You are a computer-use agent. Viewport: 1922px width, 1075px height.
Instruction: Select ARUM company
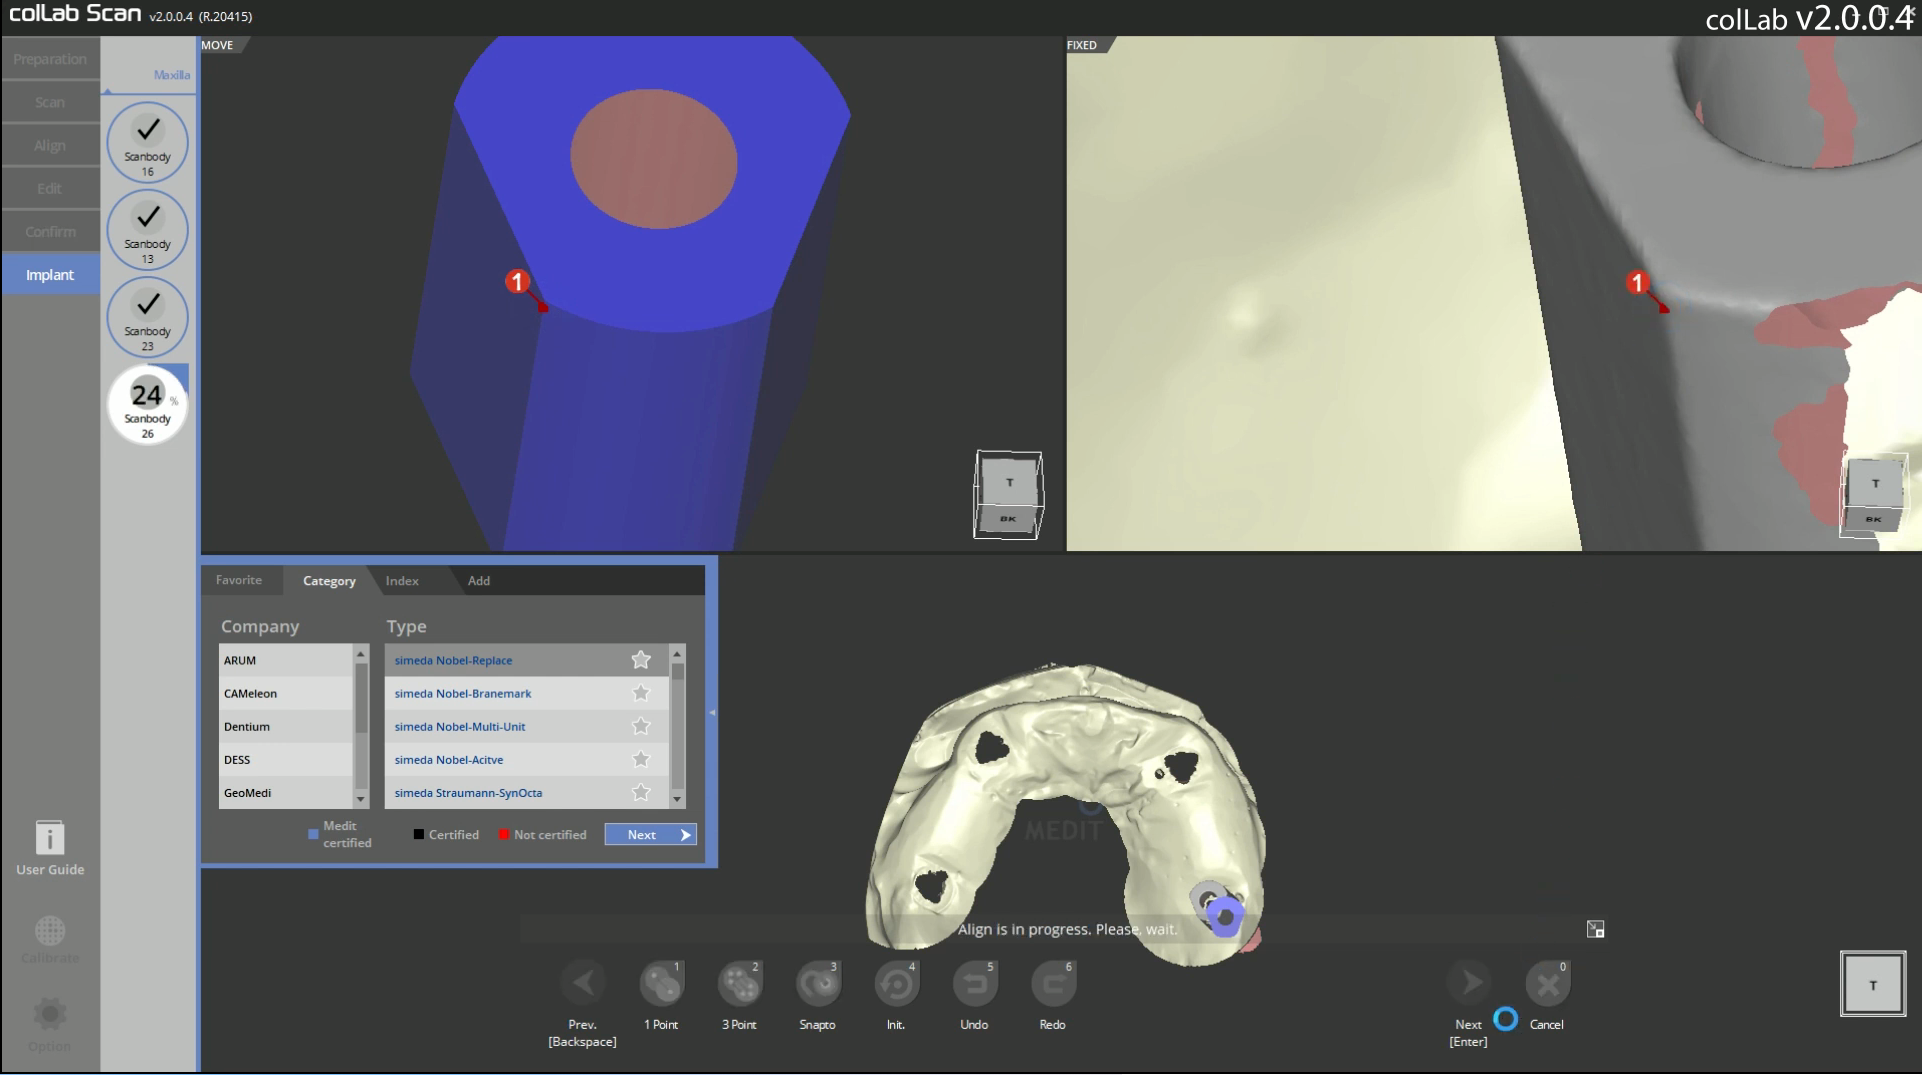(286, 660)
